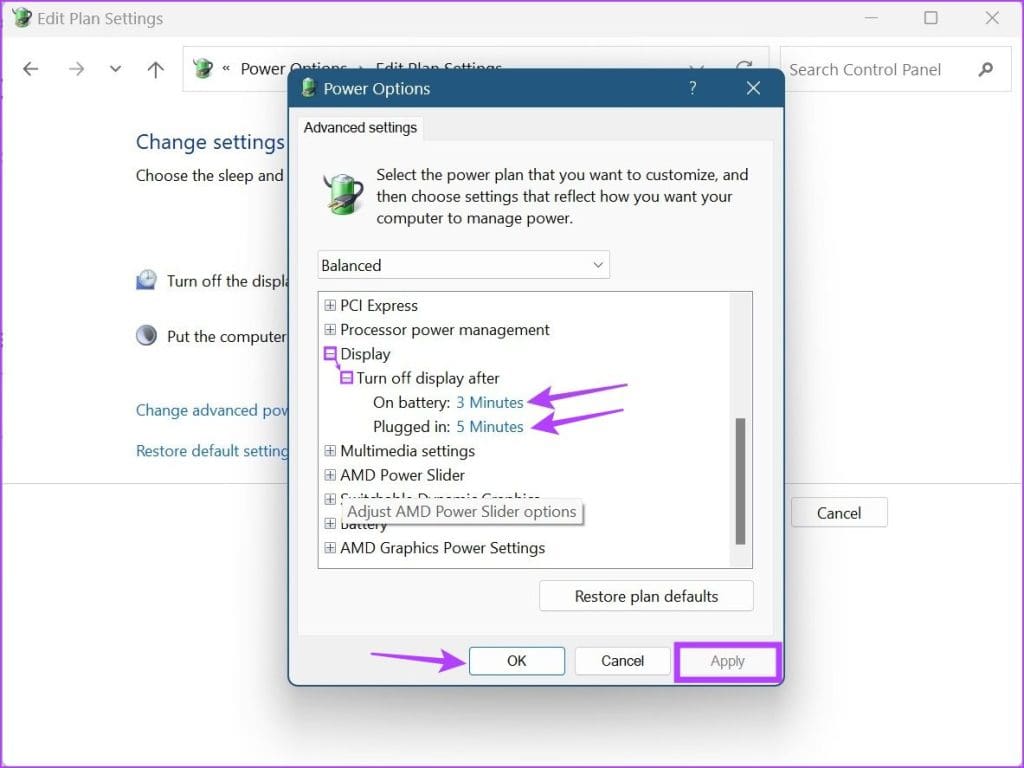Click the search magnifier in Search Control Panel
Viewport: 1024px width, 768px height.
tap(986, 69)
